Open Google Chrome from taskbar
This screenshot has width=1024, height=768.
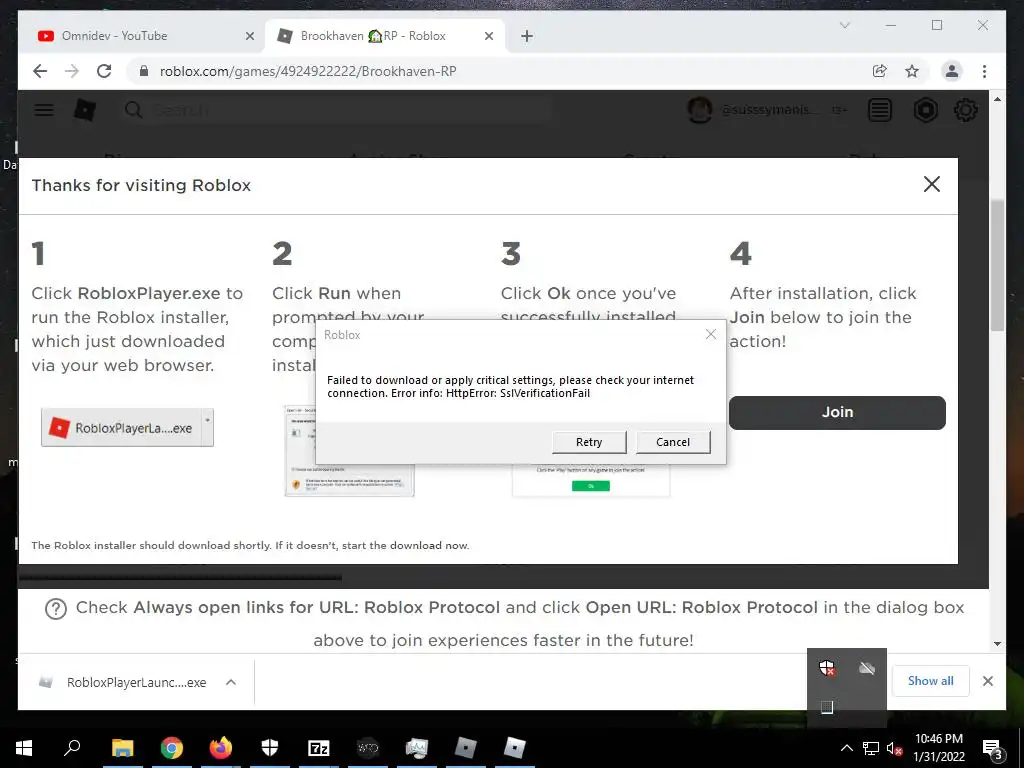pyautogui.click(x=172, y=748)
